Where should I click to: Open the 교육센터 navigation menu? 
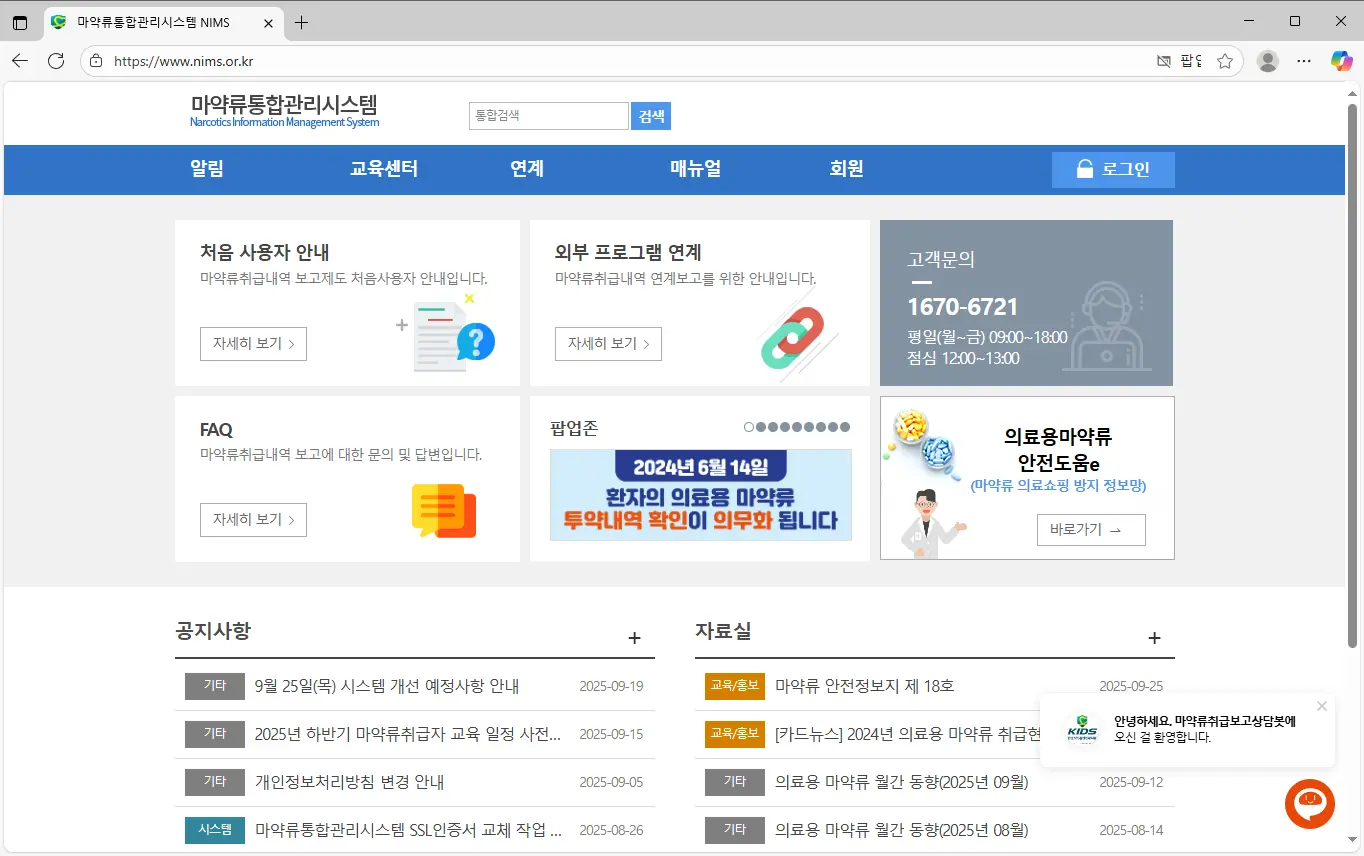(x=383, y=169)
